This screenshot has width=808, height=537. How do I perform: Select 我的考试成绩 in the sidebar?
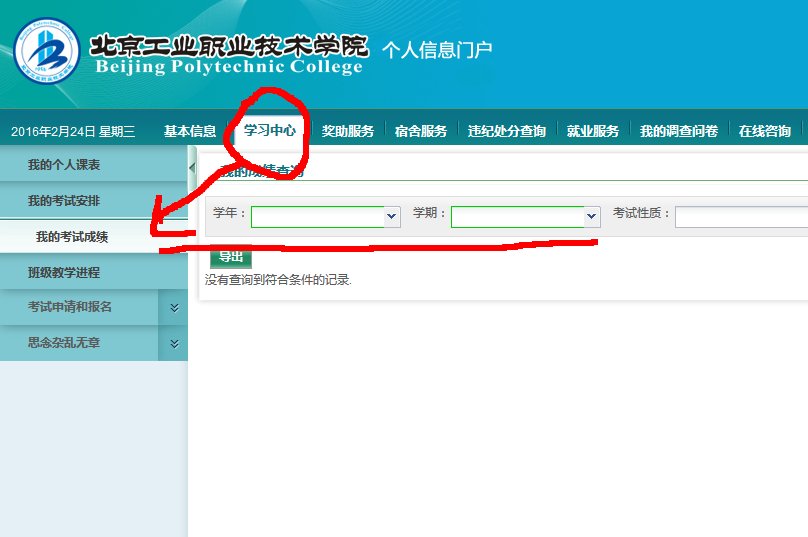[94, 237]
